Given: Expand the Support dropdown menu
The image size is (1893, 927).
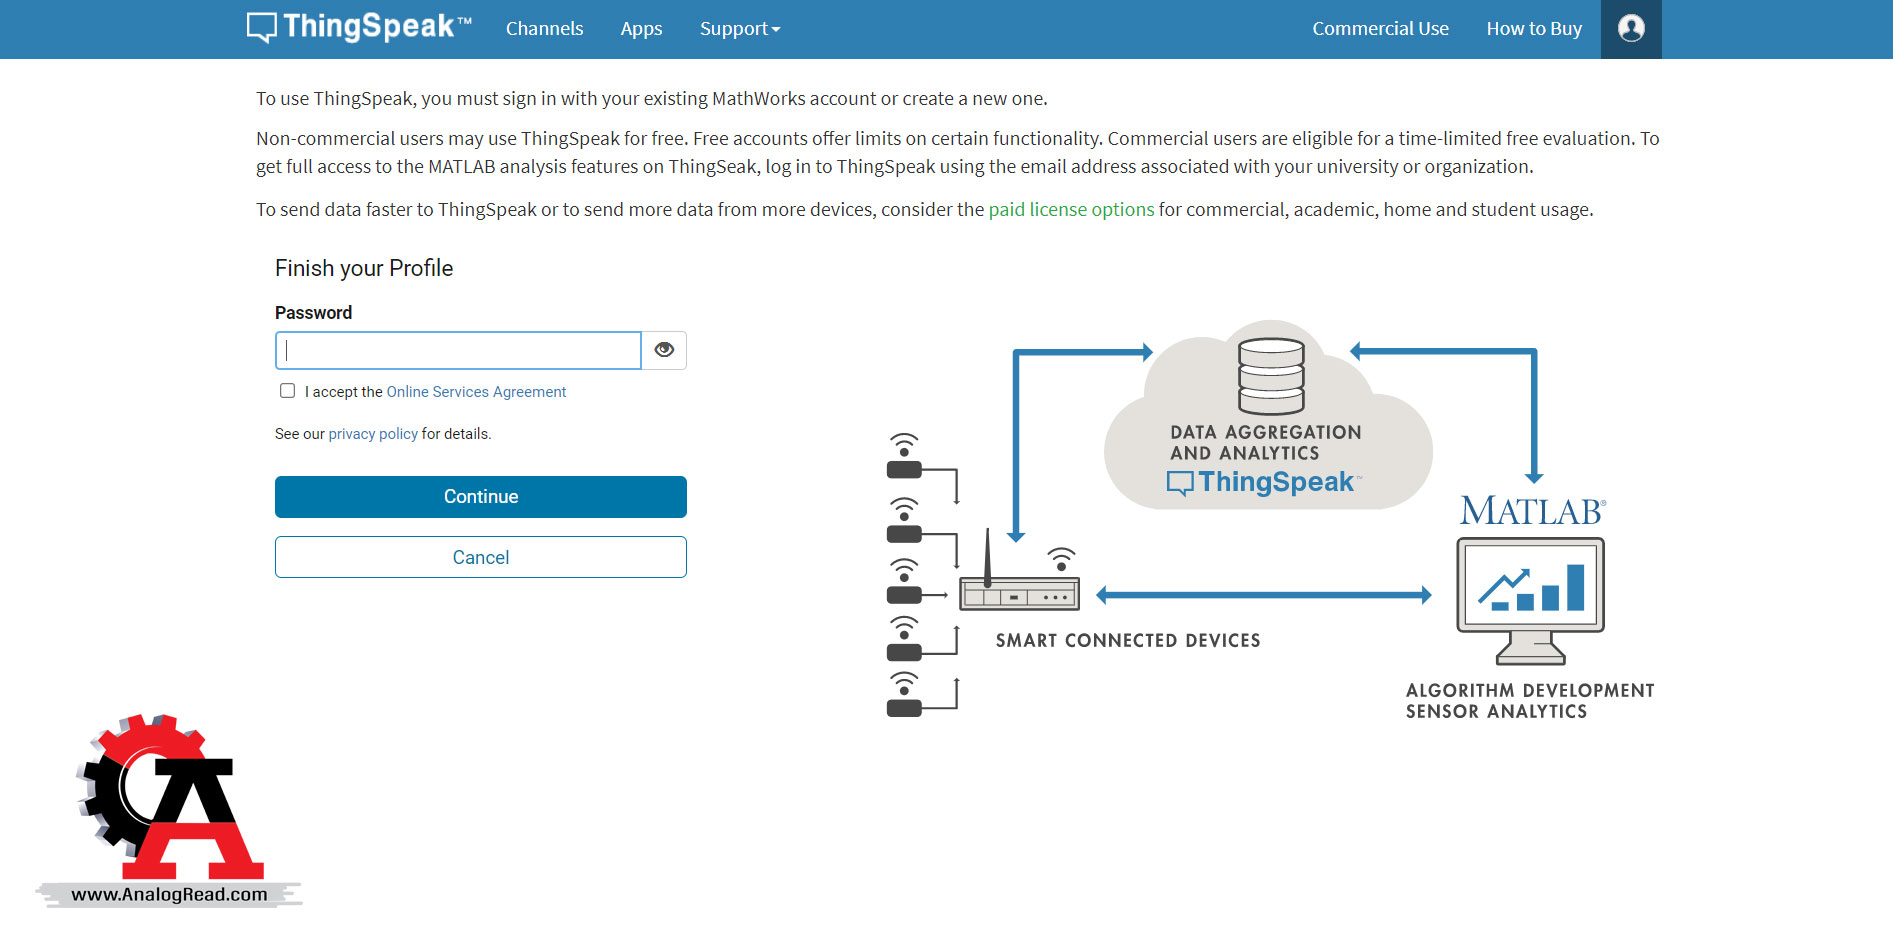Looking at the screenshot, I should [x=740, y=29].
